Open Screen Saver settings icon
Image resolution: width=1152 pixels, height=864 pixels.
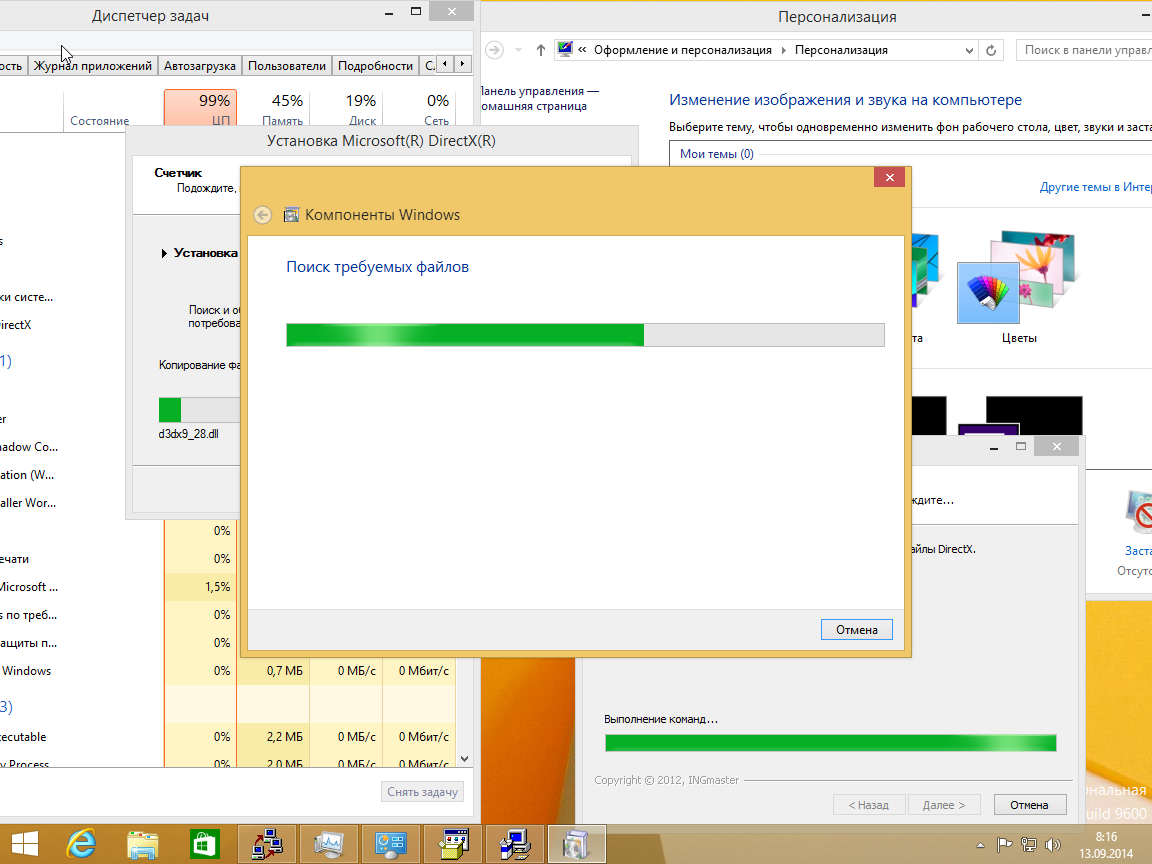click(1138, 512)
